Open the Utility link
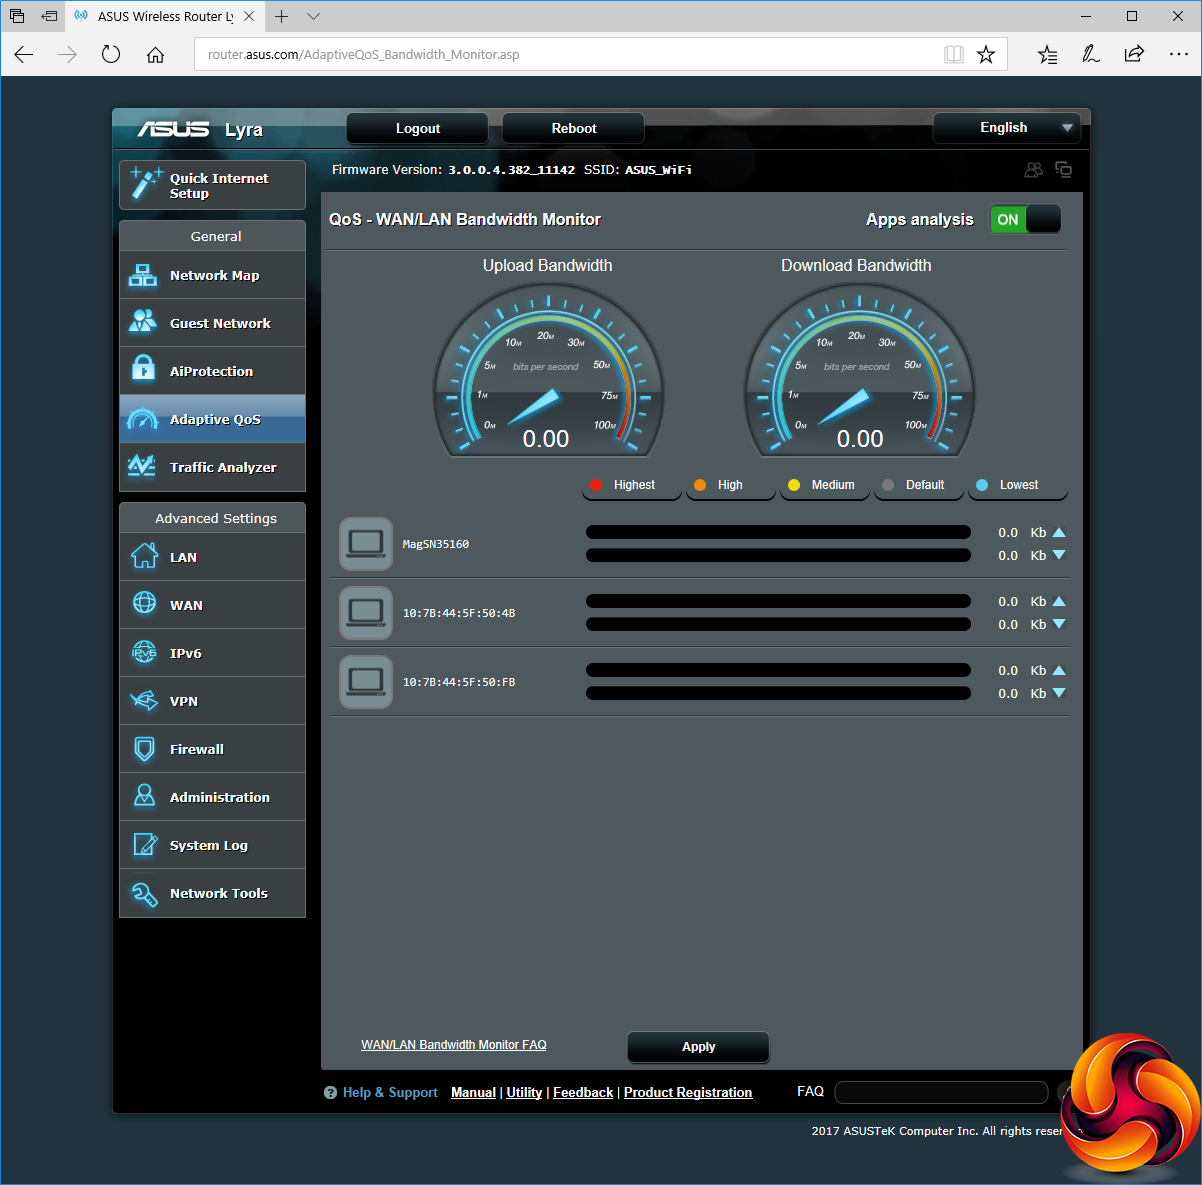Viewport: 1202px width, 1185px height. pos(524,1093)
